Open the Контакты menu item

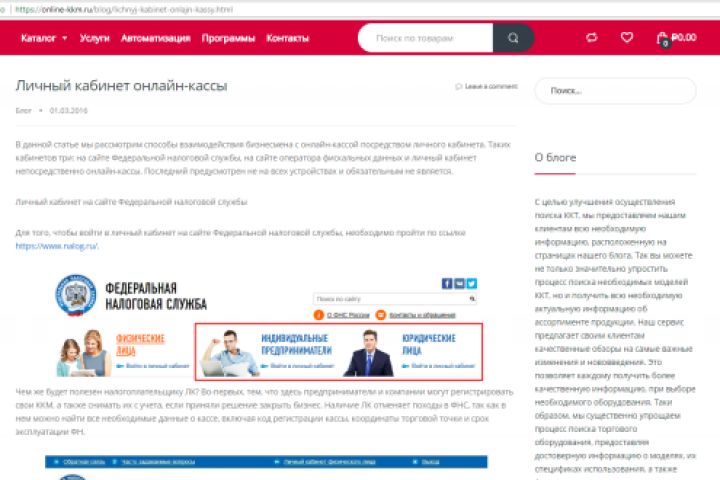[287, 38]
